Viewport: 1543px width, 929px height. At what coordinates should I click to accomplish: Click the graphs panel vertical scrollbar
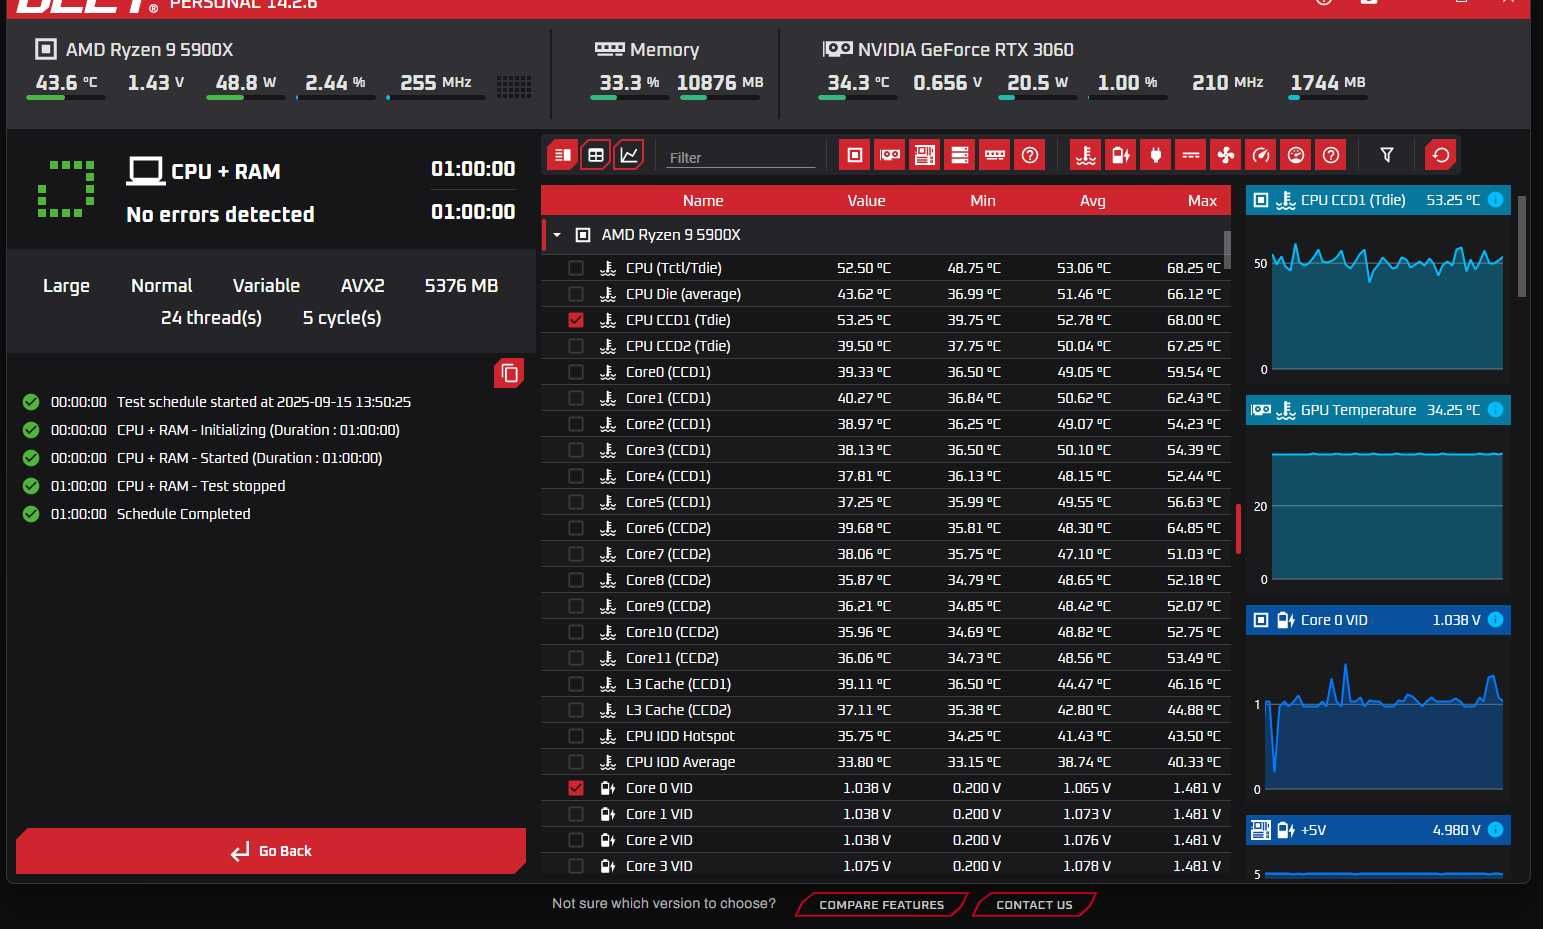coord(1522,246)
